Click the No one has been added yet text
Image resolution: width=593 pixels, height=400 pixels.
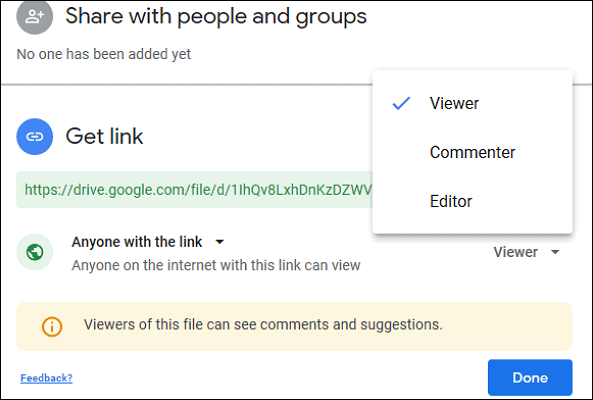[x=104, y=54]
